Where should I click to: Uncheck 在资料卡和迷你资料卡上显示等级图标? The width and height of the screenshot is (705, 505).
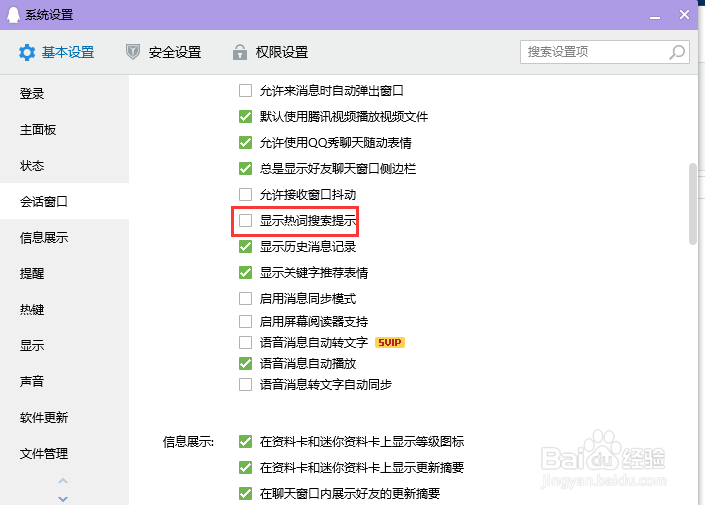pyautogui.click(x=245, y=442)
